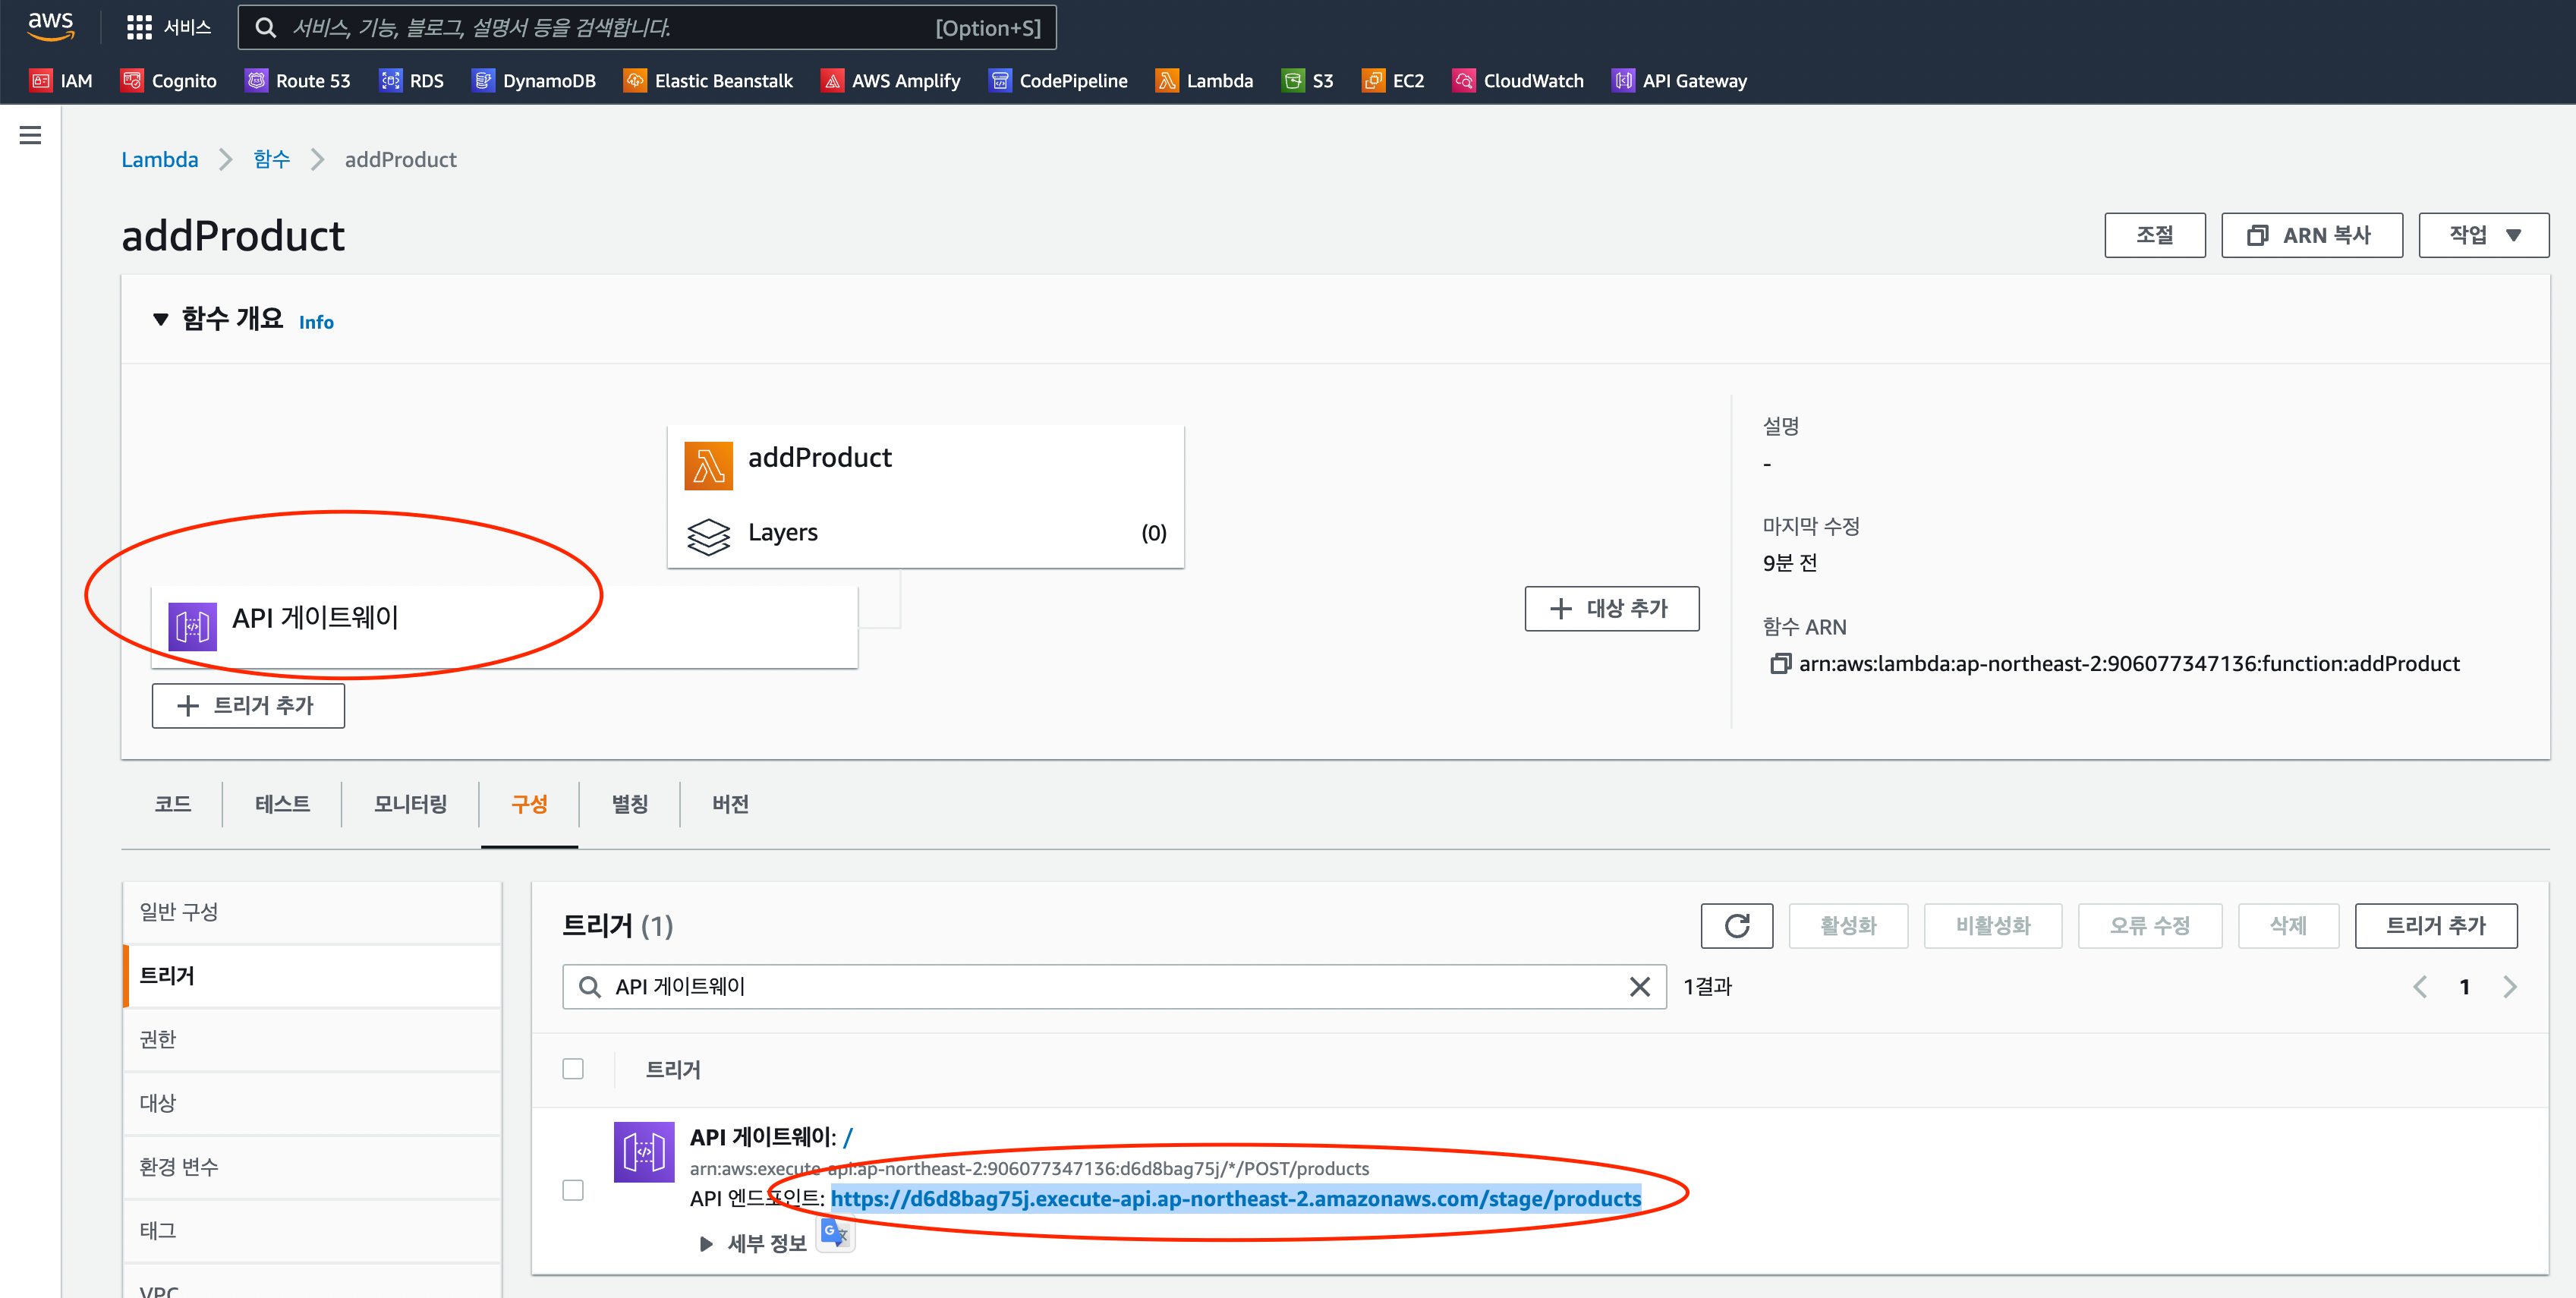Screen dimensions: 2576x1298
Task: Refresh the triggers list
Action: (x=1736, y=926)
